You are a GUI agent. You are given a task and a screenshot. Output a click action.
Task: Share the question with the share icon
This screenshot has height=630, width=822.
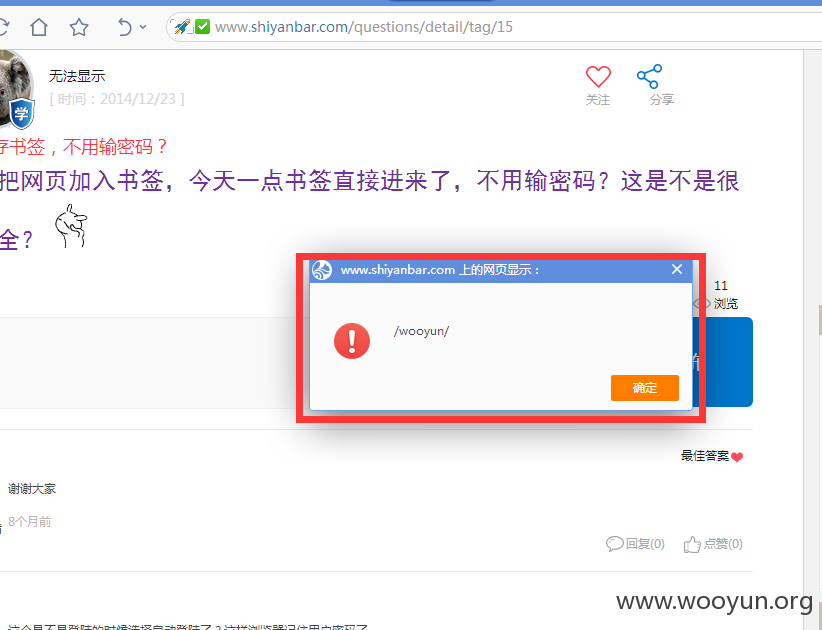(650, 77)
